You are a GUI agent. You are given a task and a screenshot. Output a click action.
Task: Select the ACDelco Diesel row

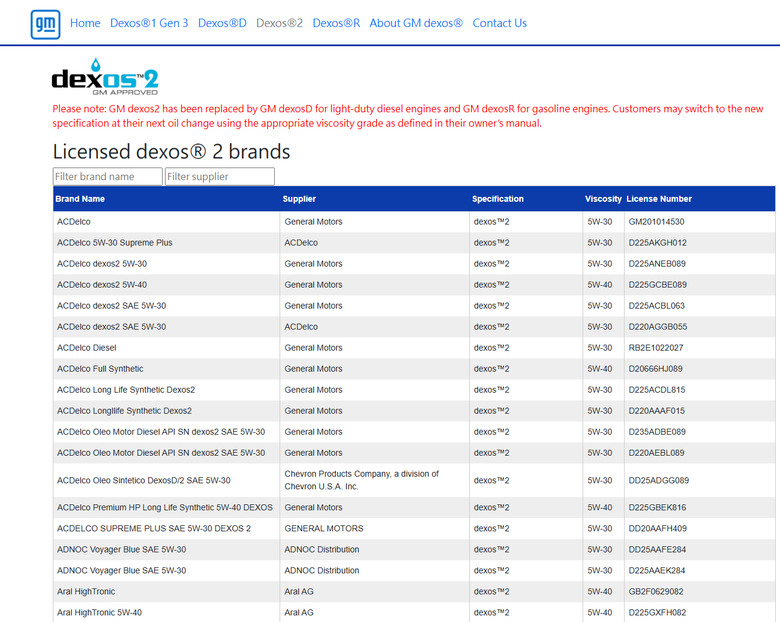coord(414,348)
